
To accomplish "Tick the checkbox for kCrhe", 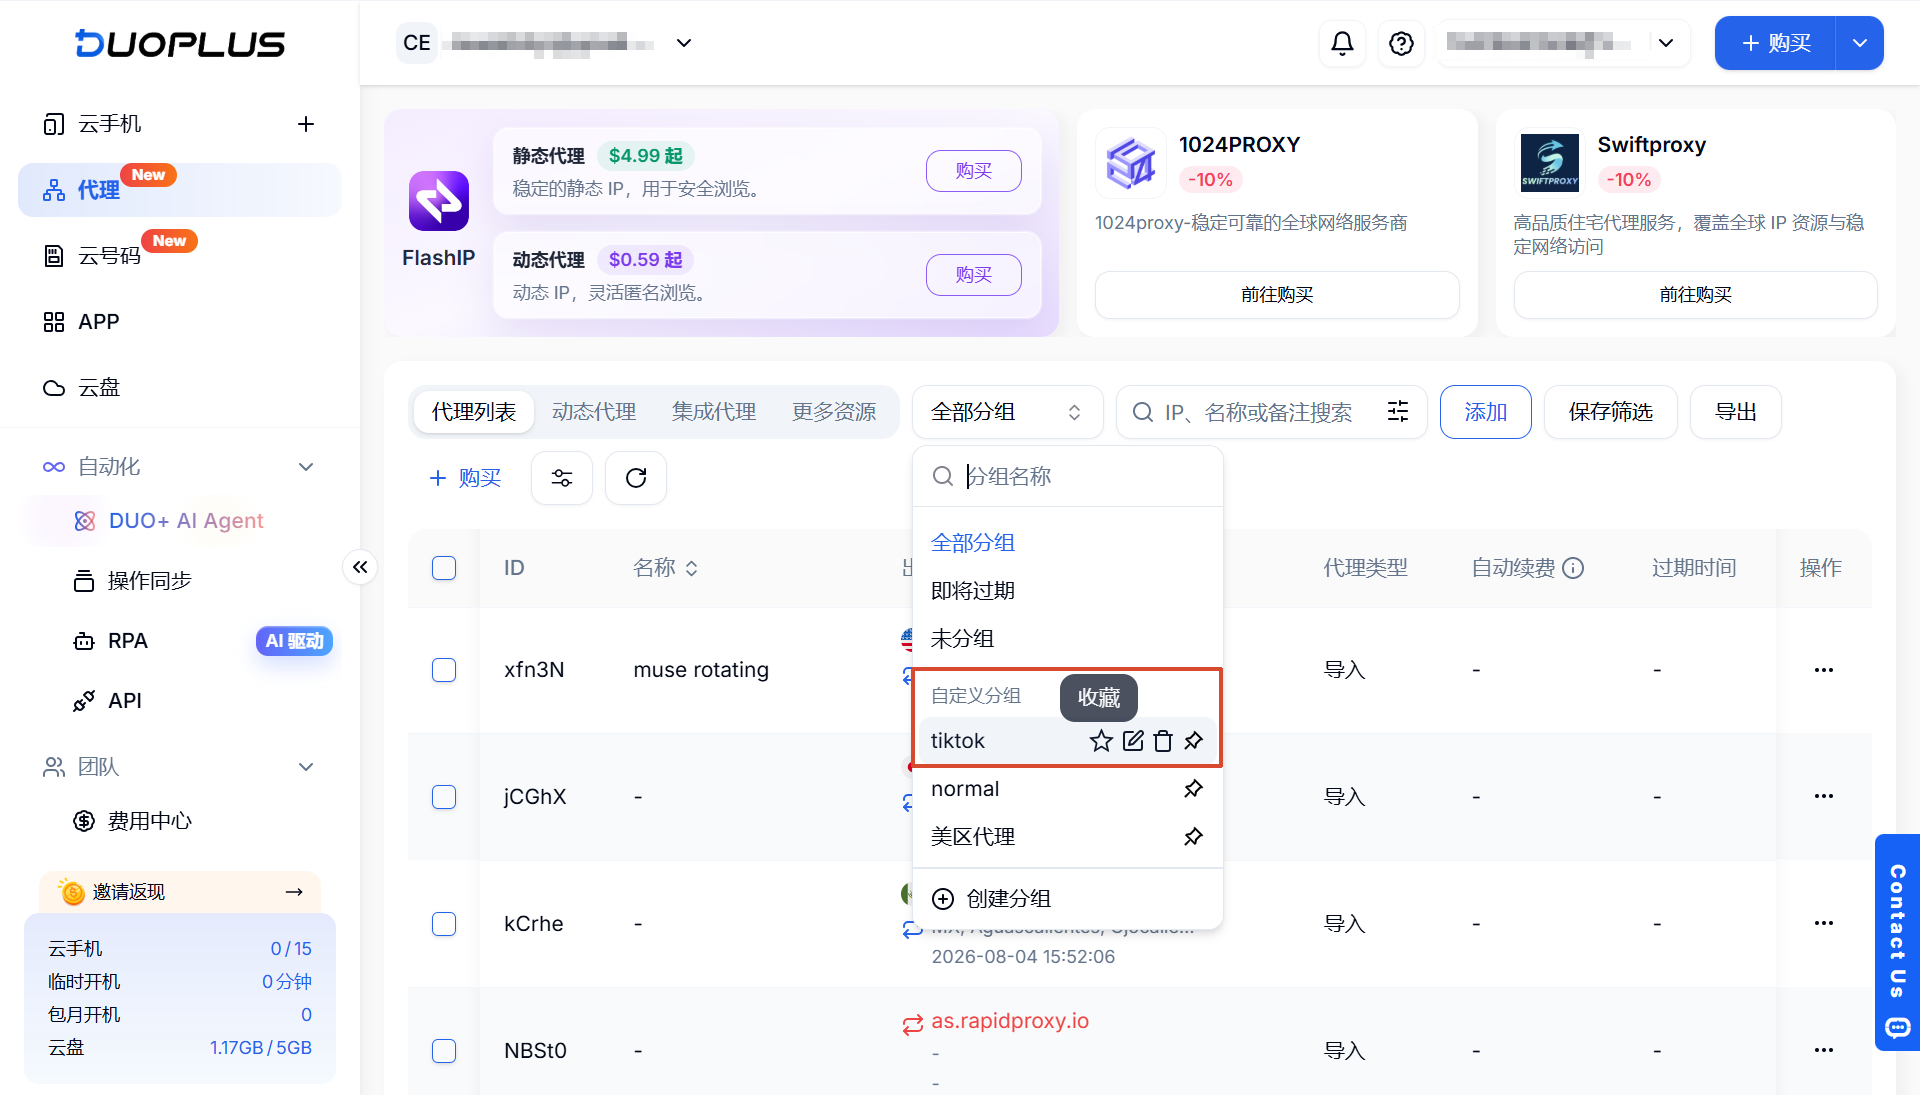I will [444, 924].
